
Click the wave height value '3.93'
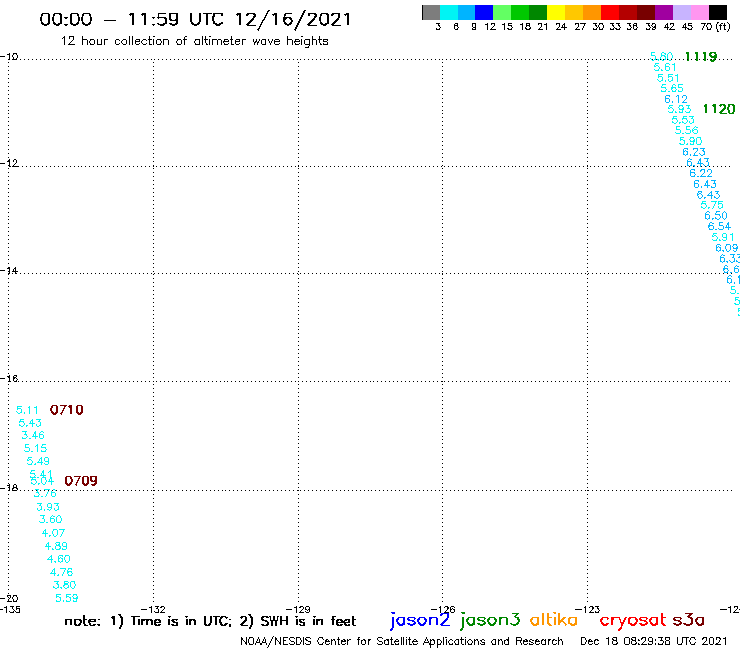(48, 507)
